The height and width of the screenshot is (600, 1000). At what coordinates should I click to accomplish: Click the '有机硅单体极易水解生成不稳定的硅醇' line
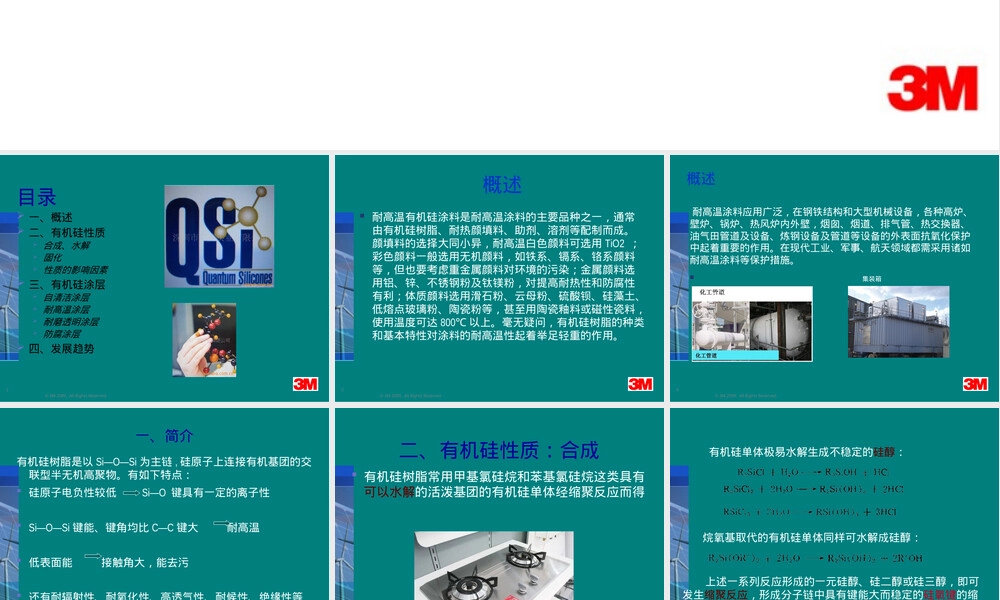806,452
